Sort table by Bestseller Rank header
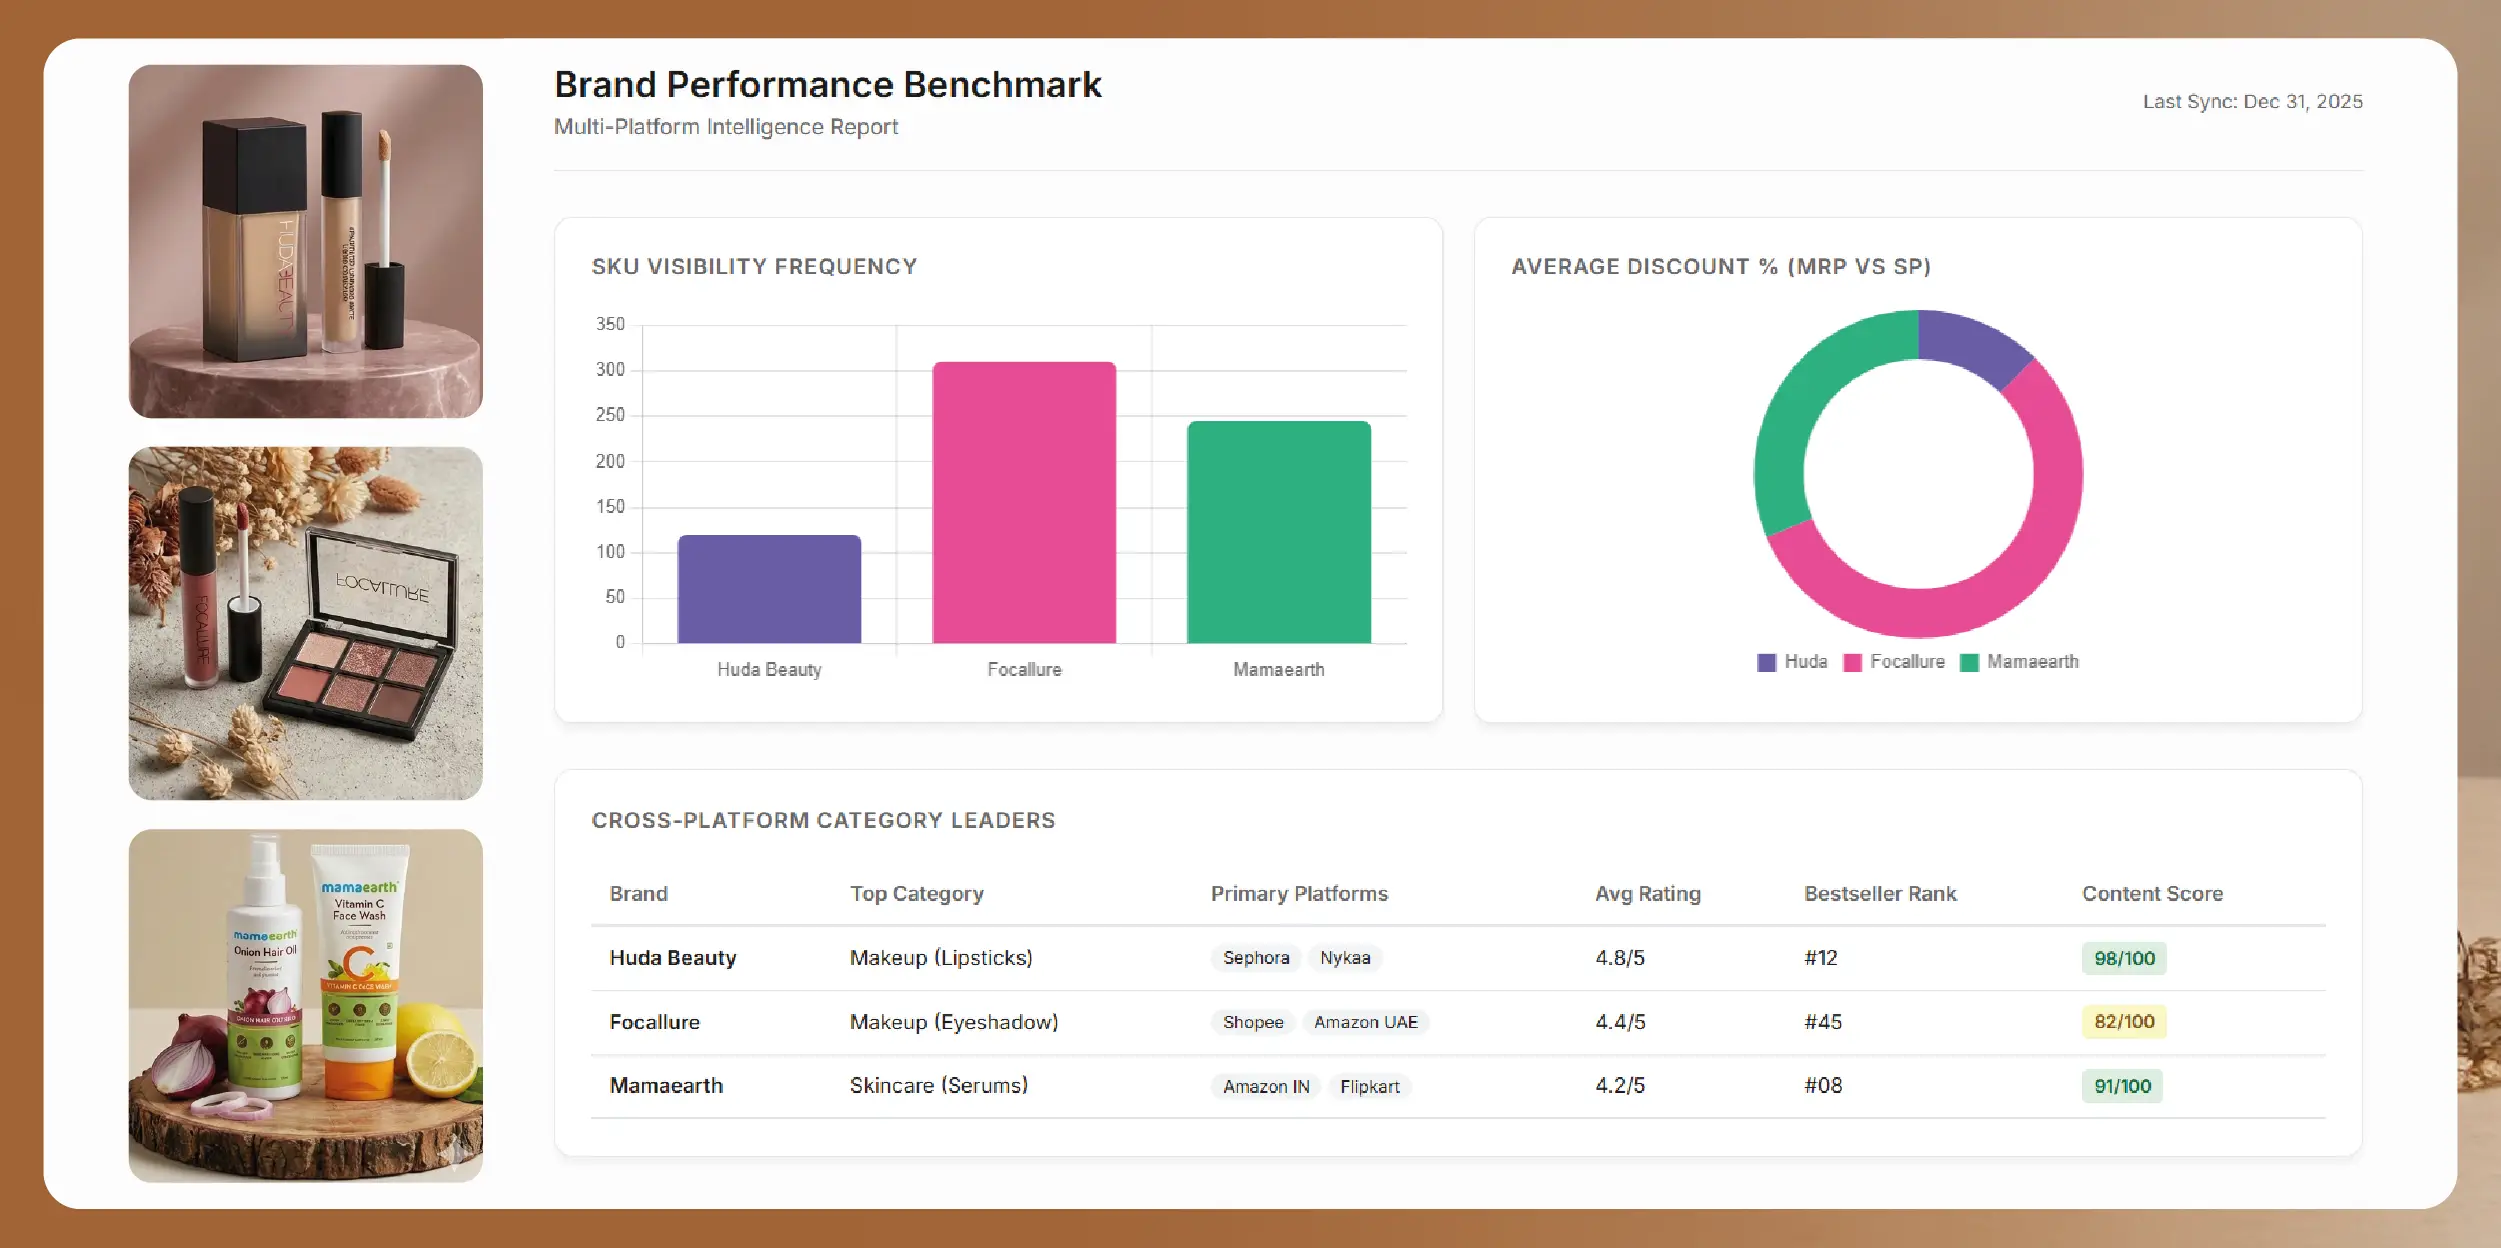The image size is (2501, 1248). click(1879, 894)
